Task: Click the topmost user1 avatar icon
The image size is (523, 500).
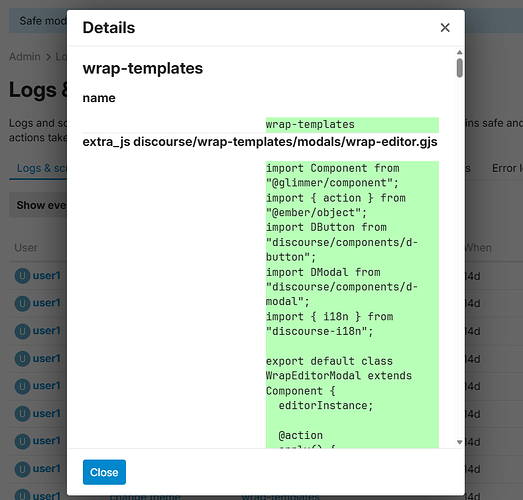Action: pyautogui.click(x=22, y=276)
